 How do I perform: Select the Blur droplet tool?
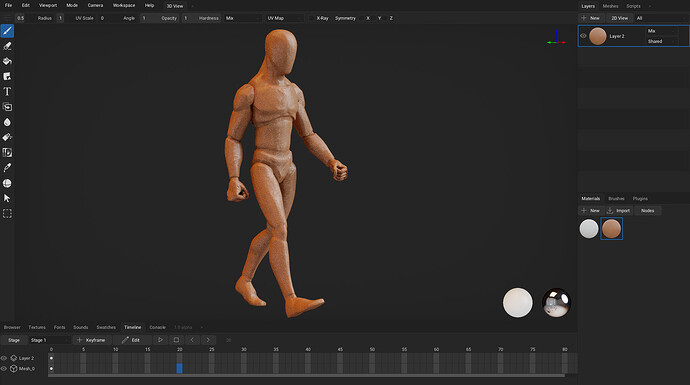point(7,122)
